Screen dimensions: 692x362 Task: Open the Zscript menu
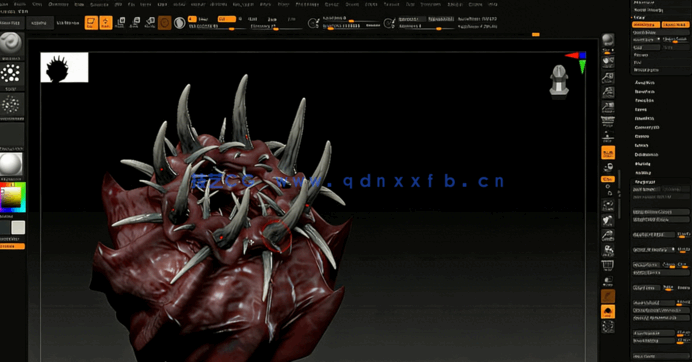coord(475,4)
